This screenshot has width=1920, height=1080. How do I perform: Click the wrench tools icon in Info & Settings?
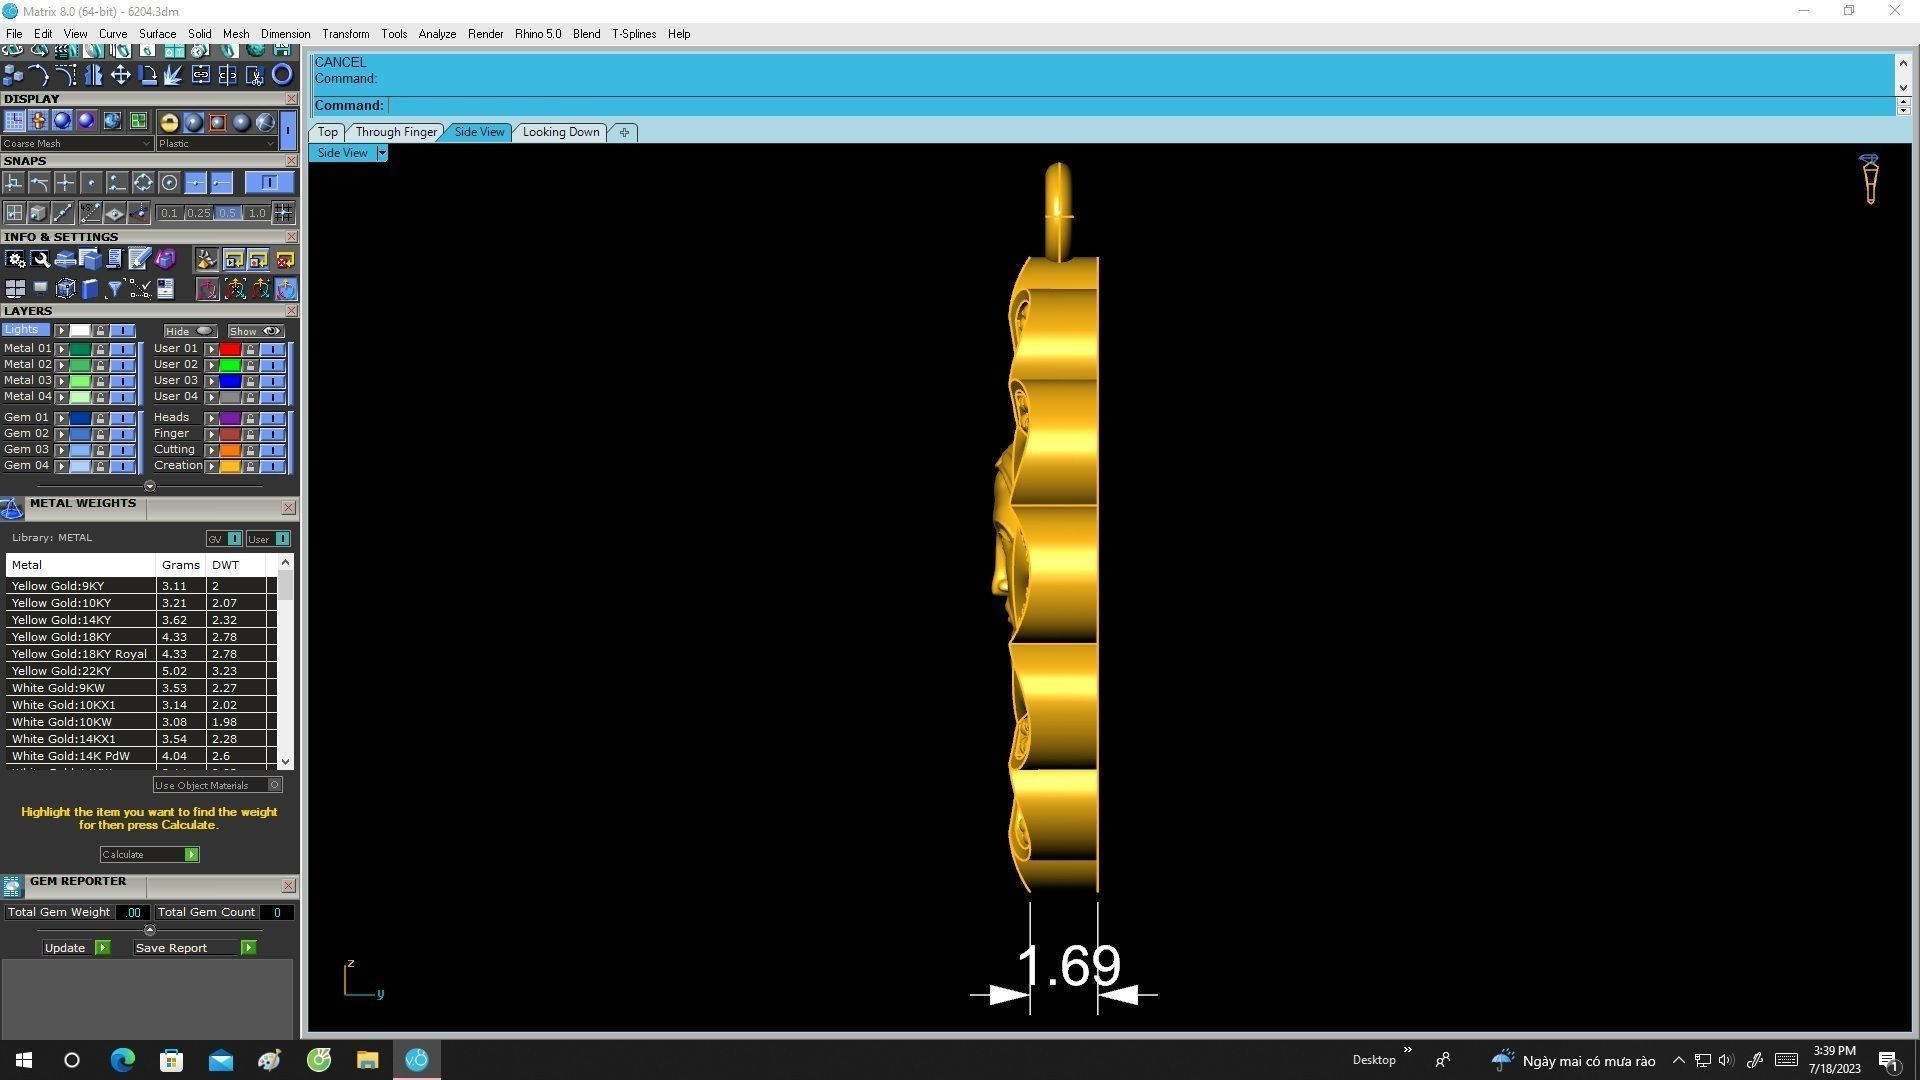tap(40, 259)
